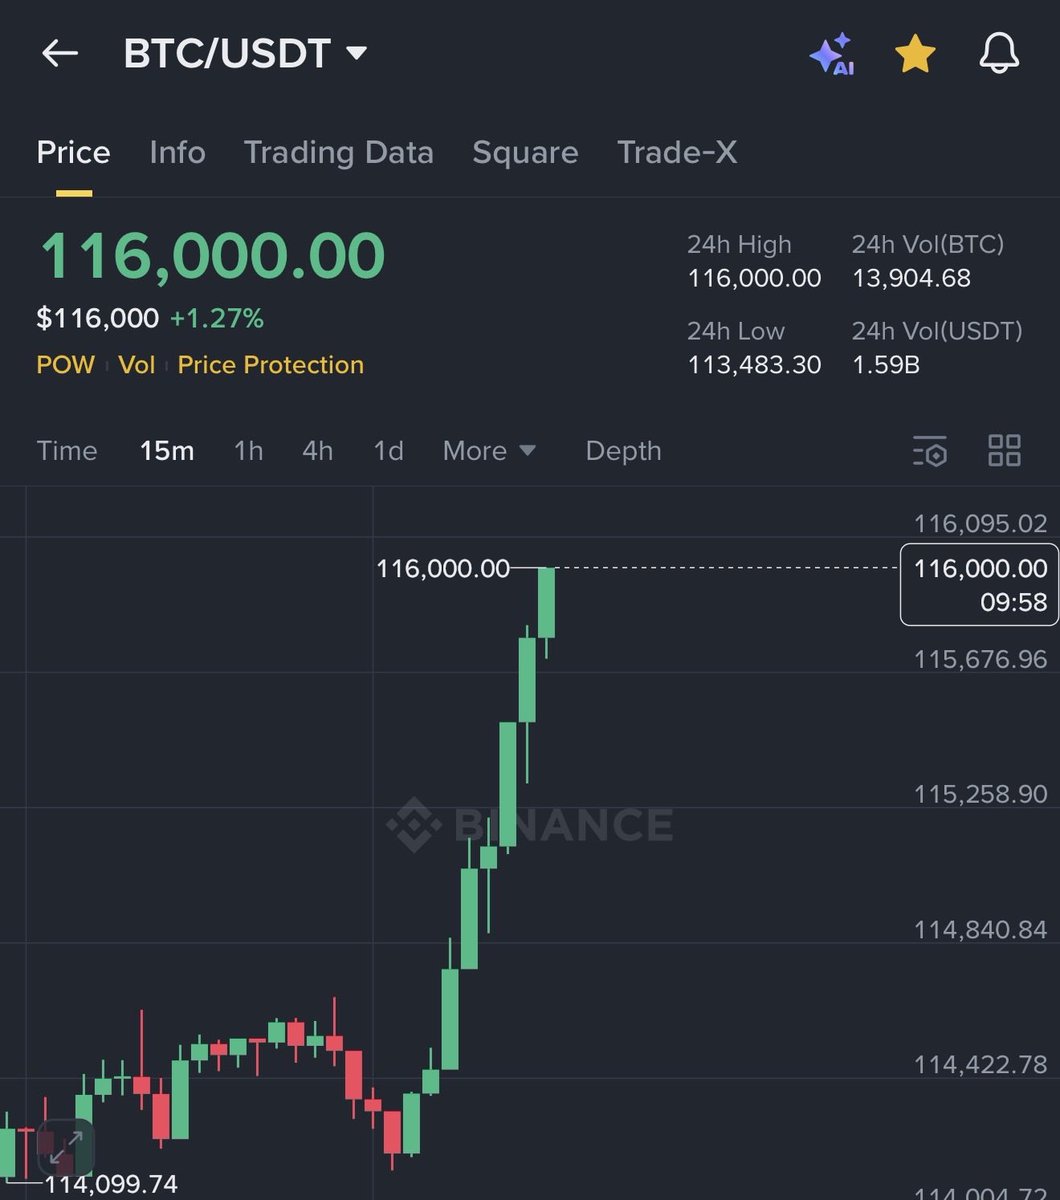Open chart indicator settings icon
1060x1200 pixels.
[x=929, y=451]
